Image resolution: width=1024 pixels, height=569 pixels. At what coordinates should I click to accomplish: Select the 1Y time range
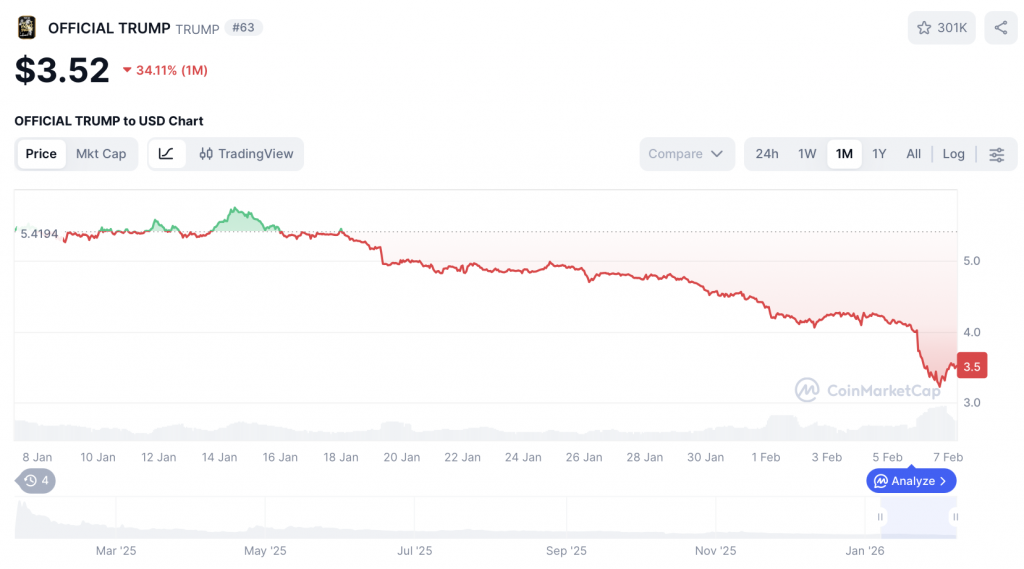[879, 154]
